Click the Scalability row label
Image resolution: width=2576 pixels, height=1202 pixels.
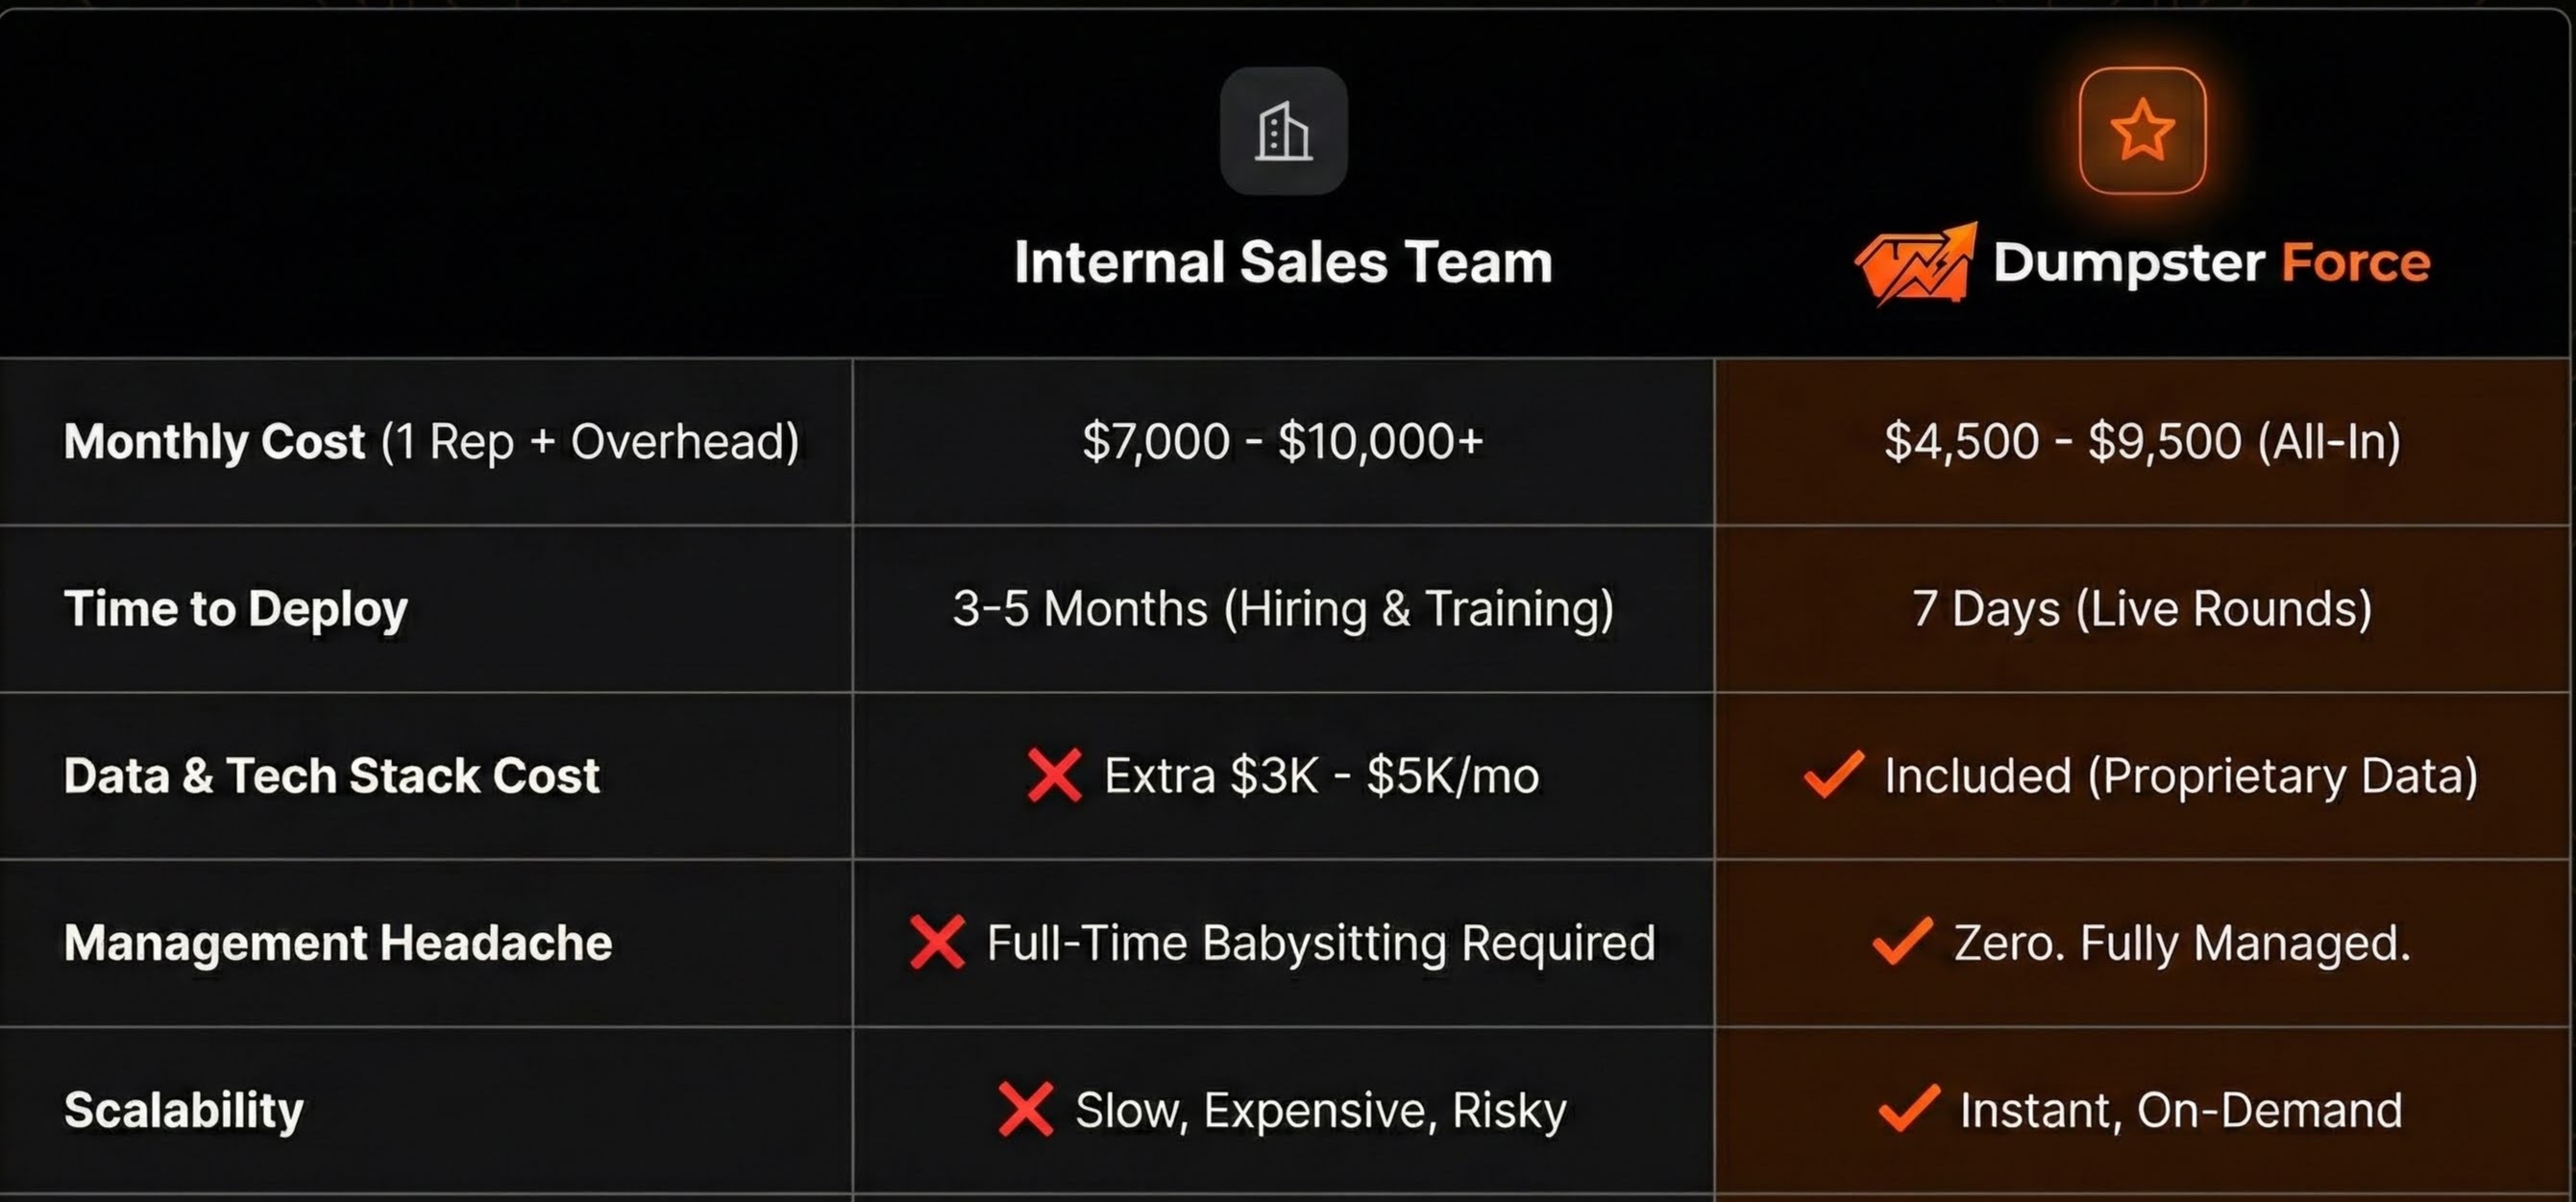pos(184,1109)
